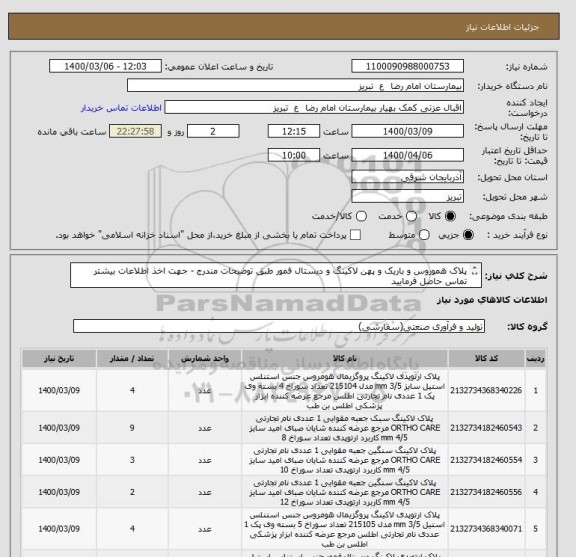Click item code 2132734182460554

tap(486, 460)
